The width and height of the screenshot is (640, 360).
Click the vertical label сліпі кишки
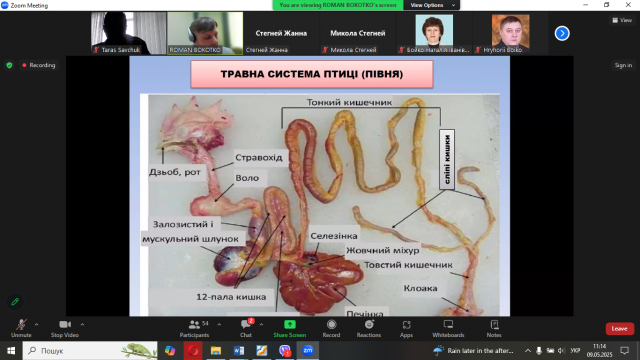point(447,160)
